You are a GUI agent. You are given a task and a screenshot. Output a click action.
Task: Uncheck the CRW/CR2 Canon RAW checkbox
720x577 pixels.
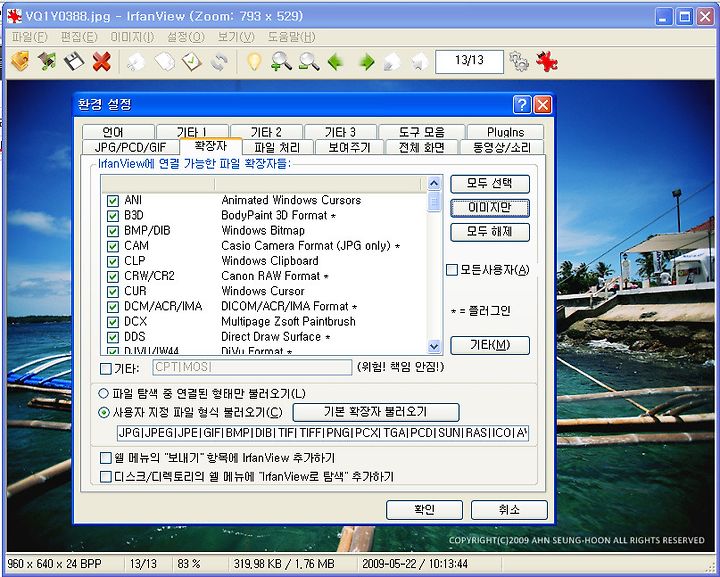112,276
